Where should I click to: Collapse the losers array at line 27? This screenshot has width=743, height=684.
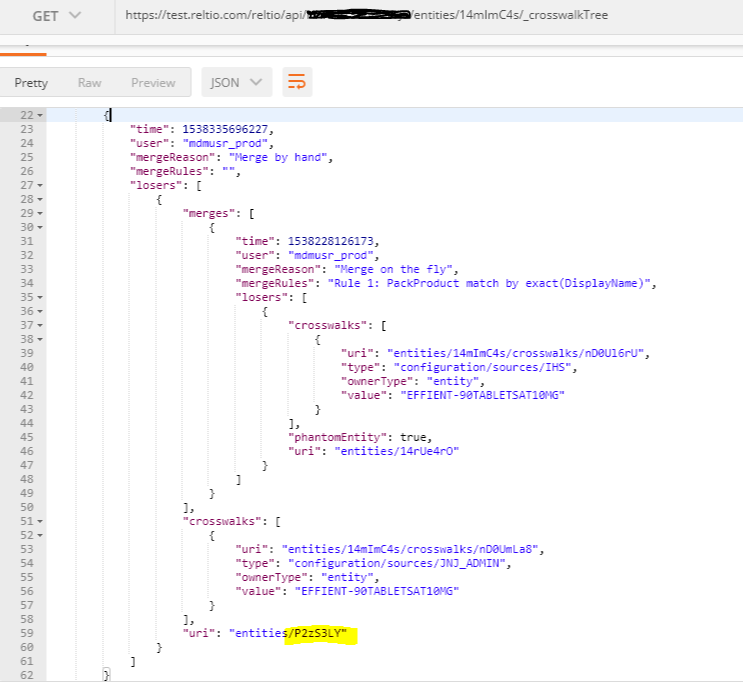40,185
